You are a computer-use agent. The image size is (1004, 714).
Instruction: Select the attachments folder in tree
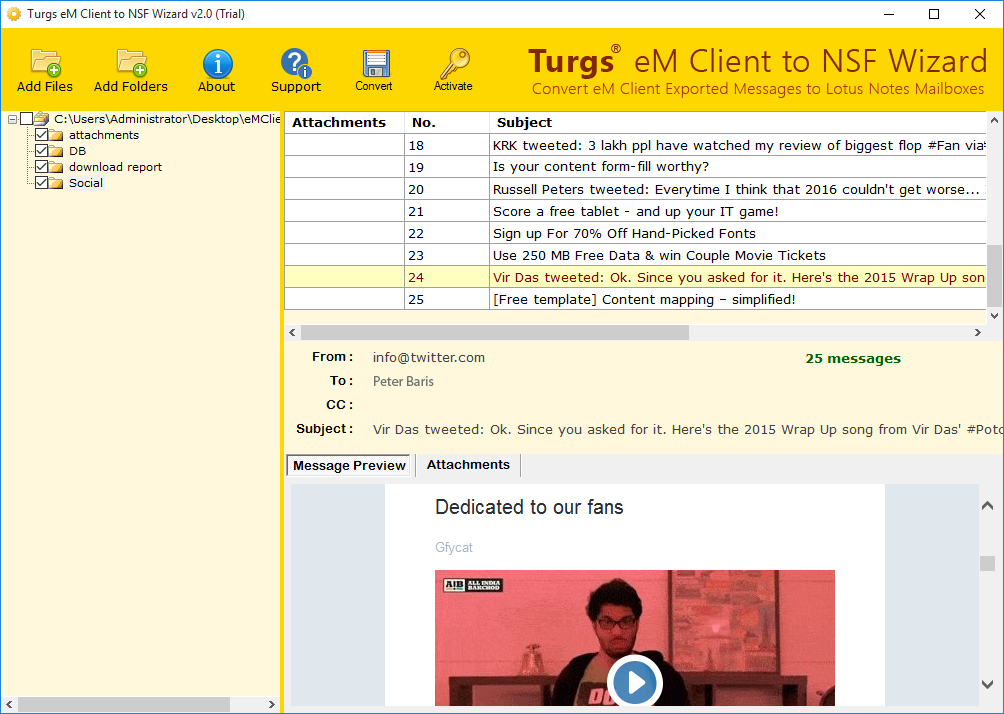pyautogui.click(x=104, y=135)
